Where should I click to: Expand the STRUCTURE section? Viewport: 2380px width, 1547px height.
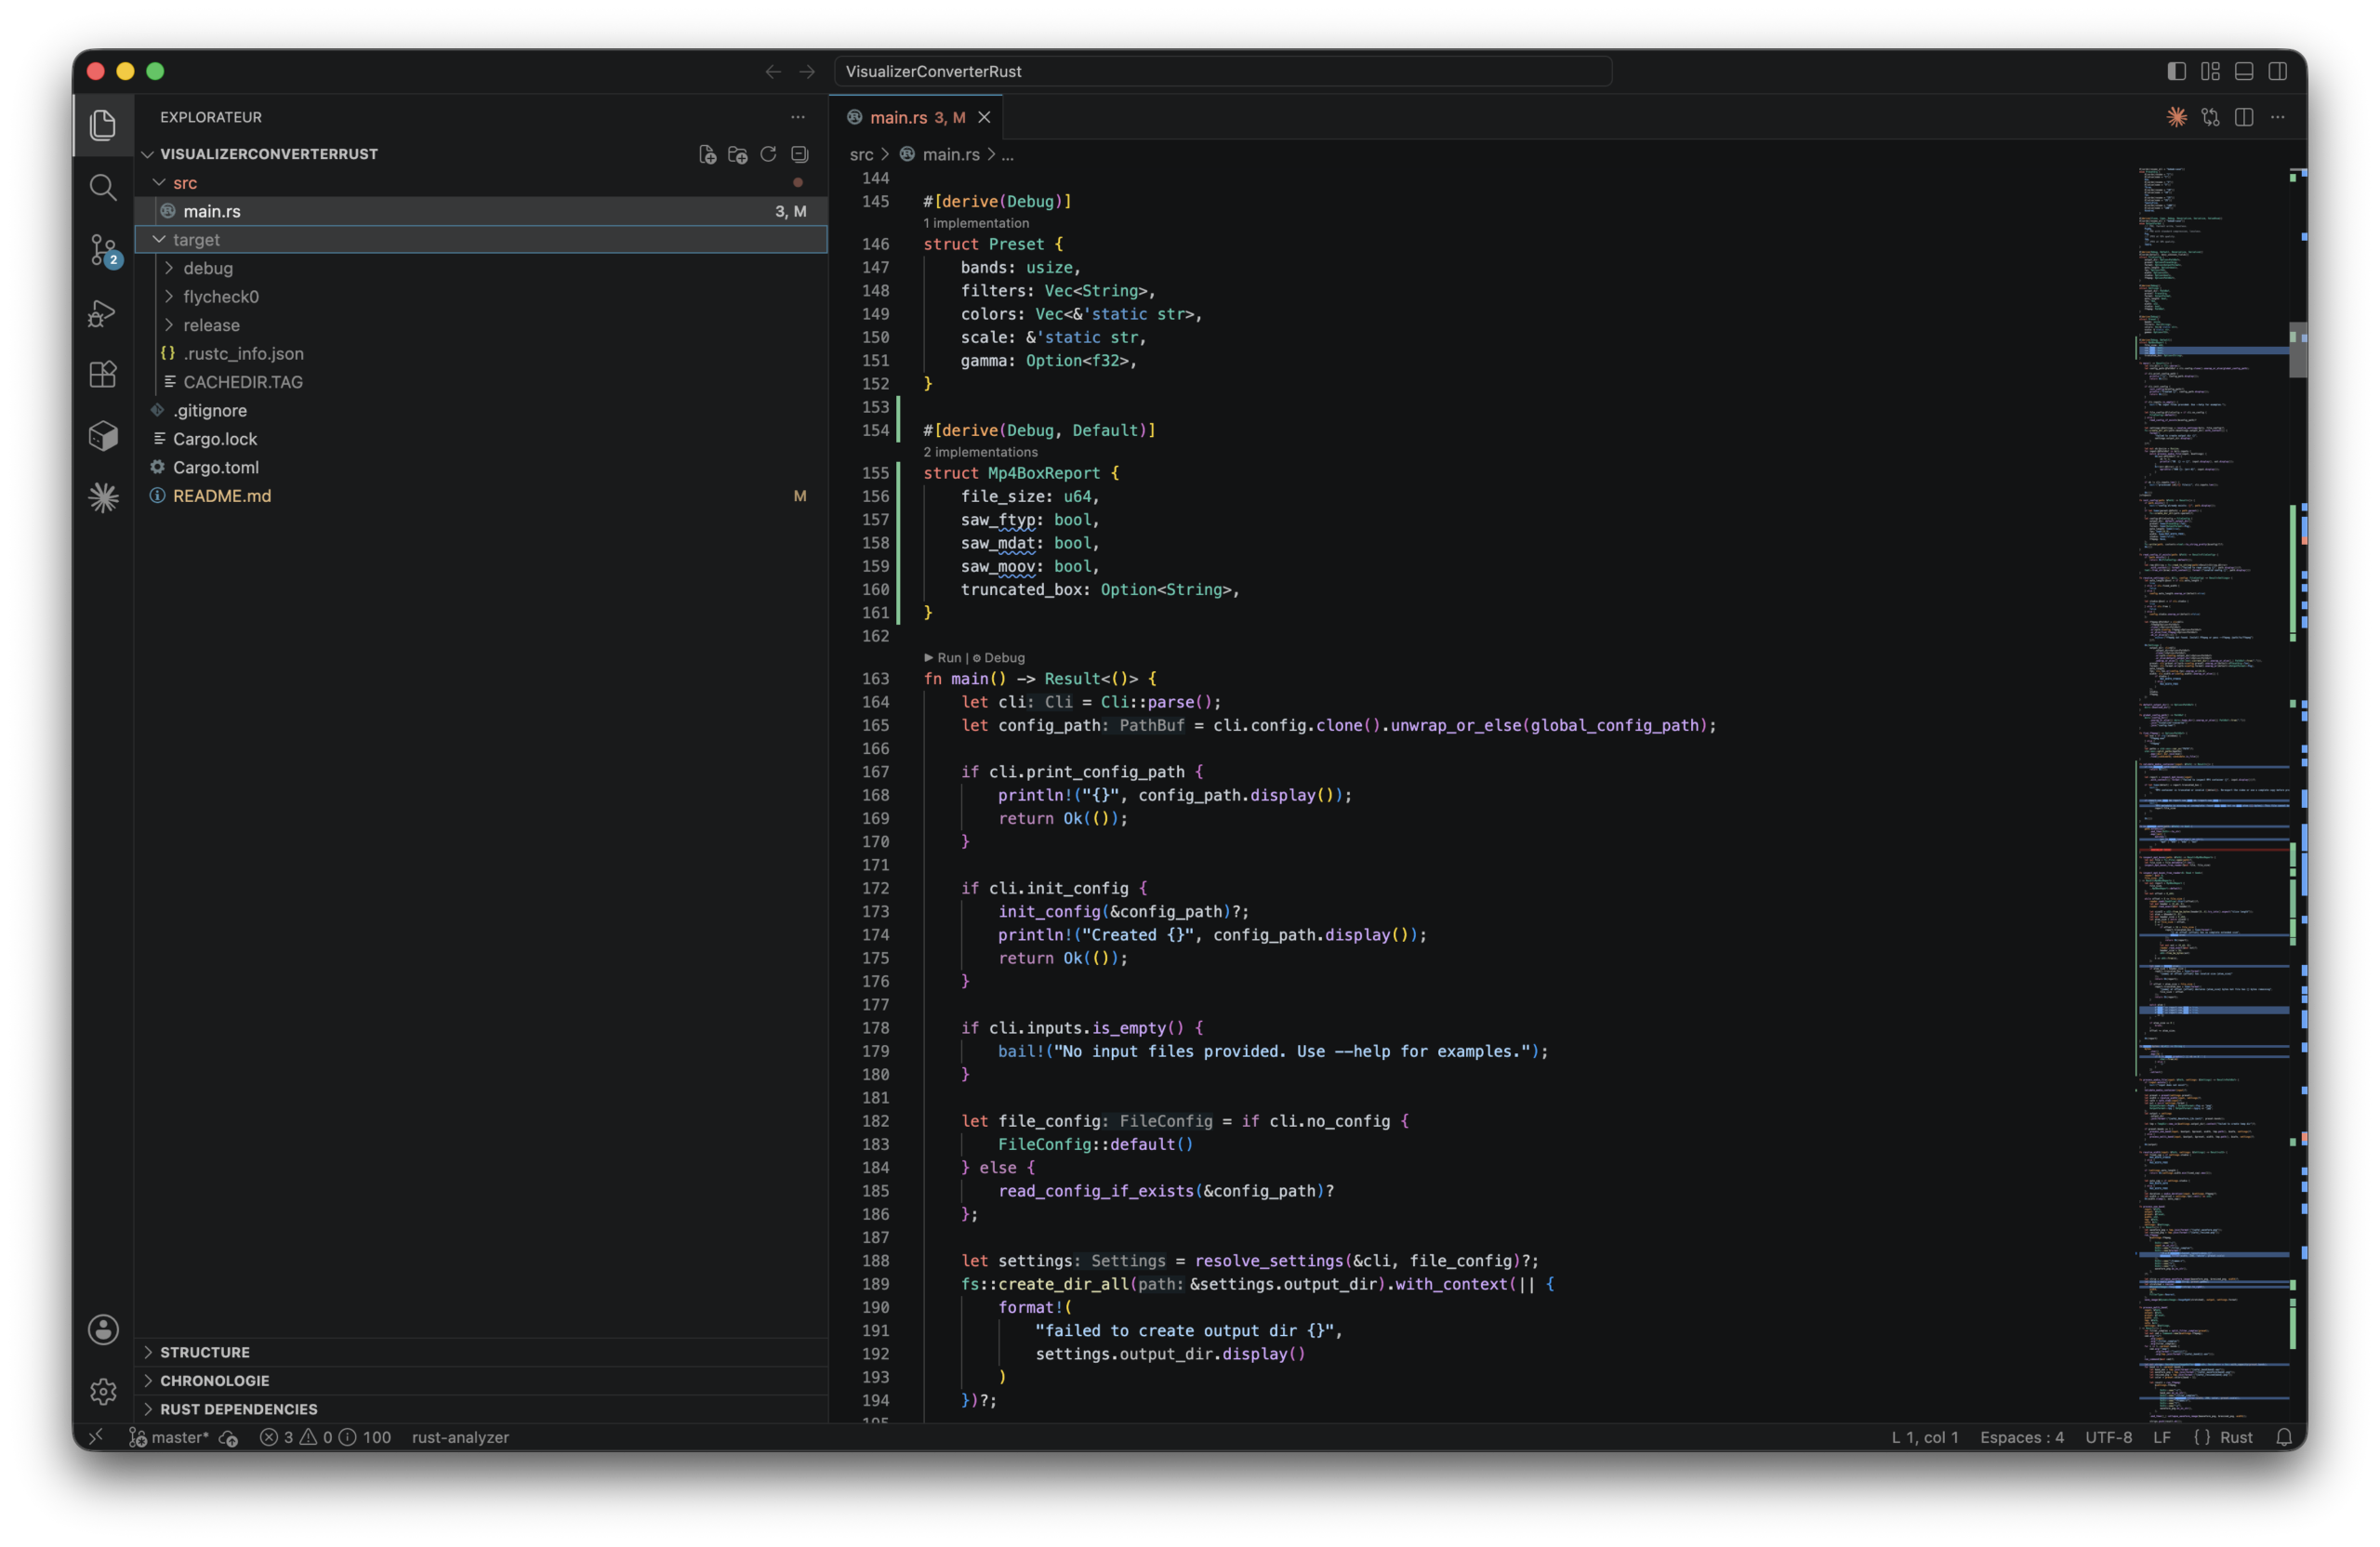click(481, 1352)
